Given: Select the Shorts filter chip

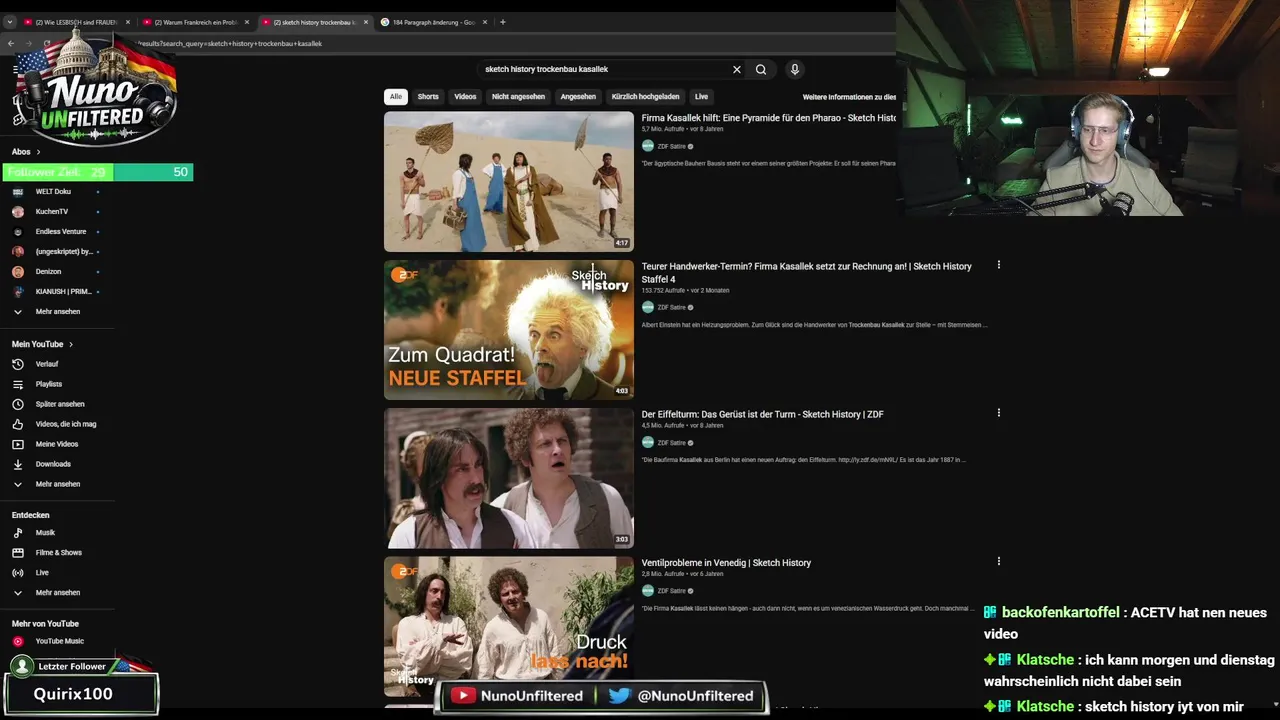Looking at the screenshot, I should pyautogui.click(x=428, y=97).
